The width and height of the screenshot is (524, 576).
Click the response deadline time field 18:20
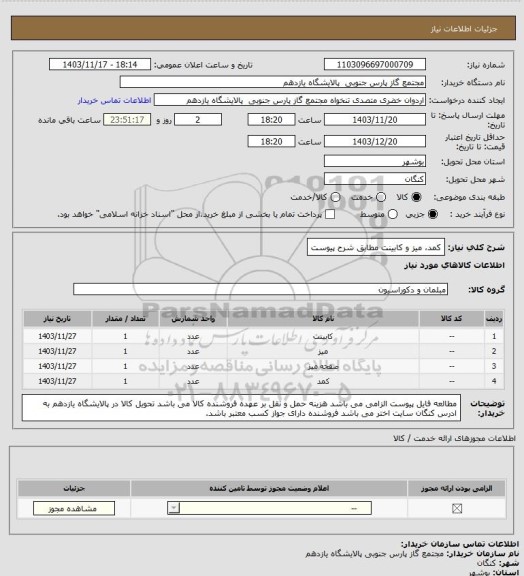(x=271, y=120)
